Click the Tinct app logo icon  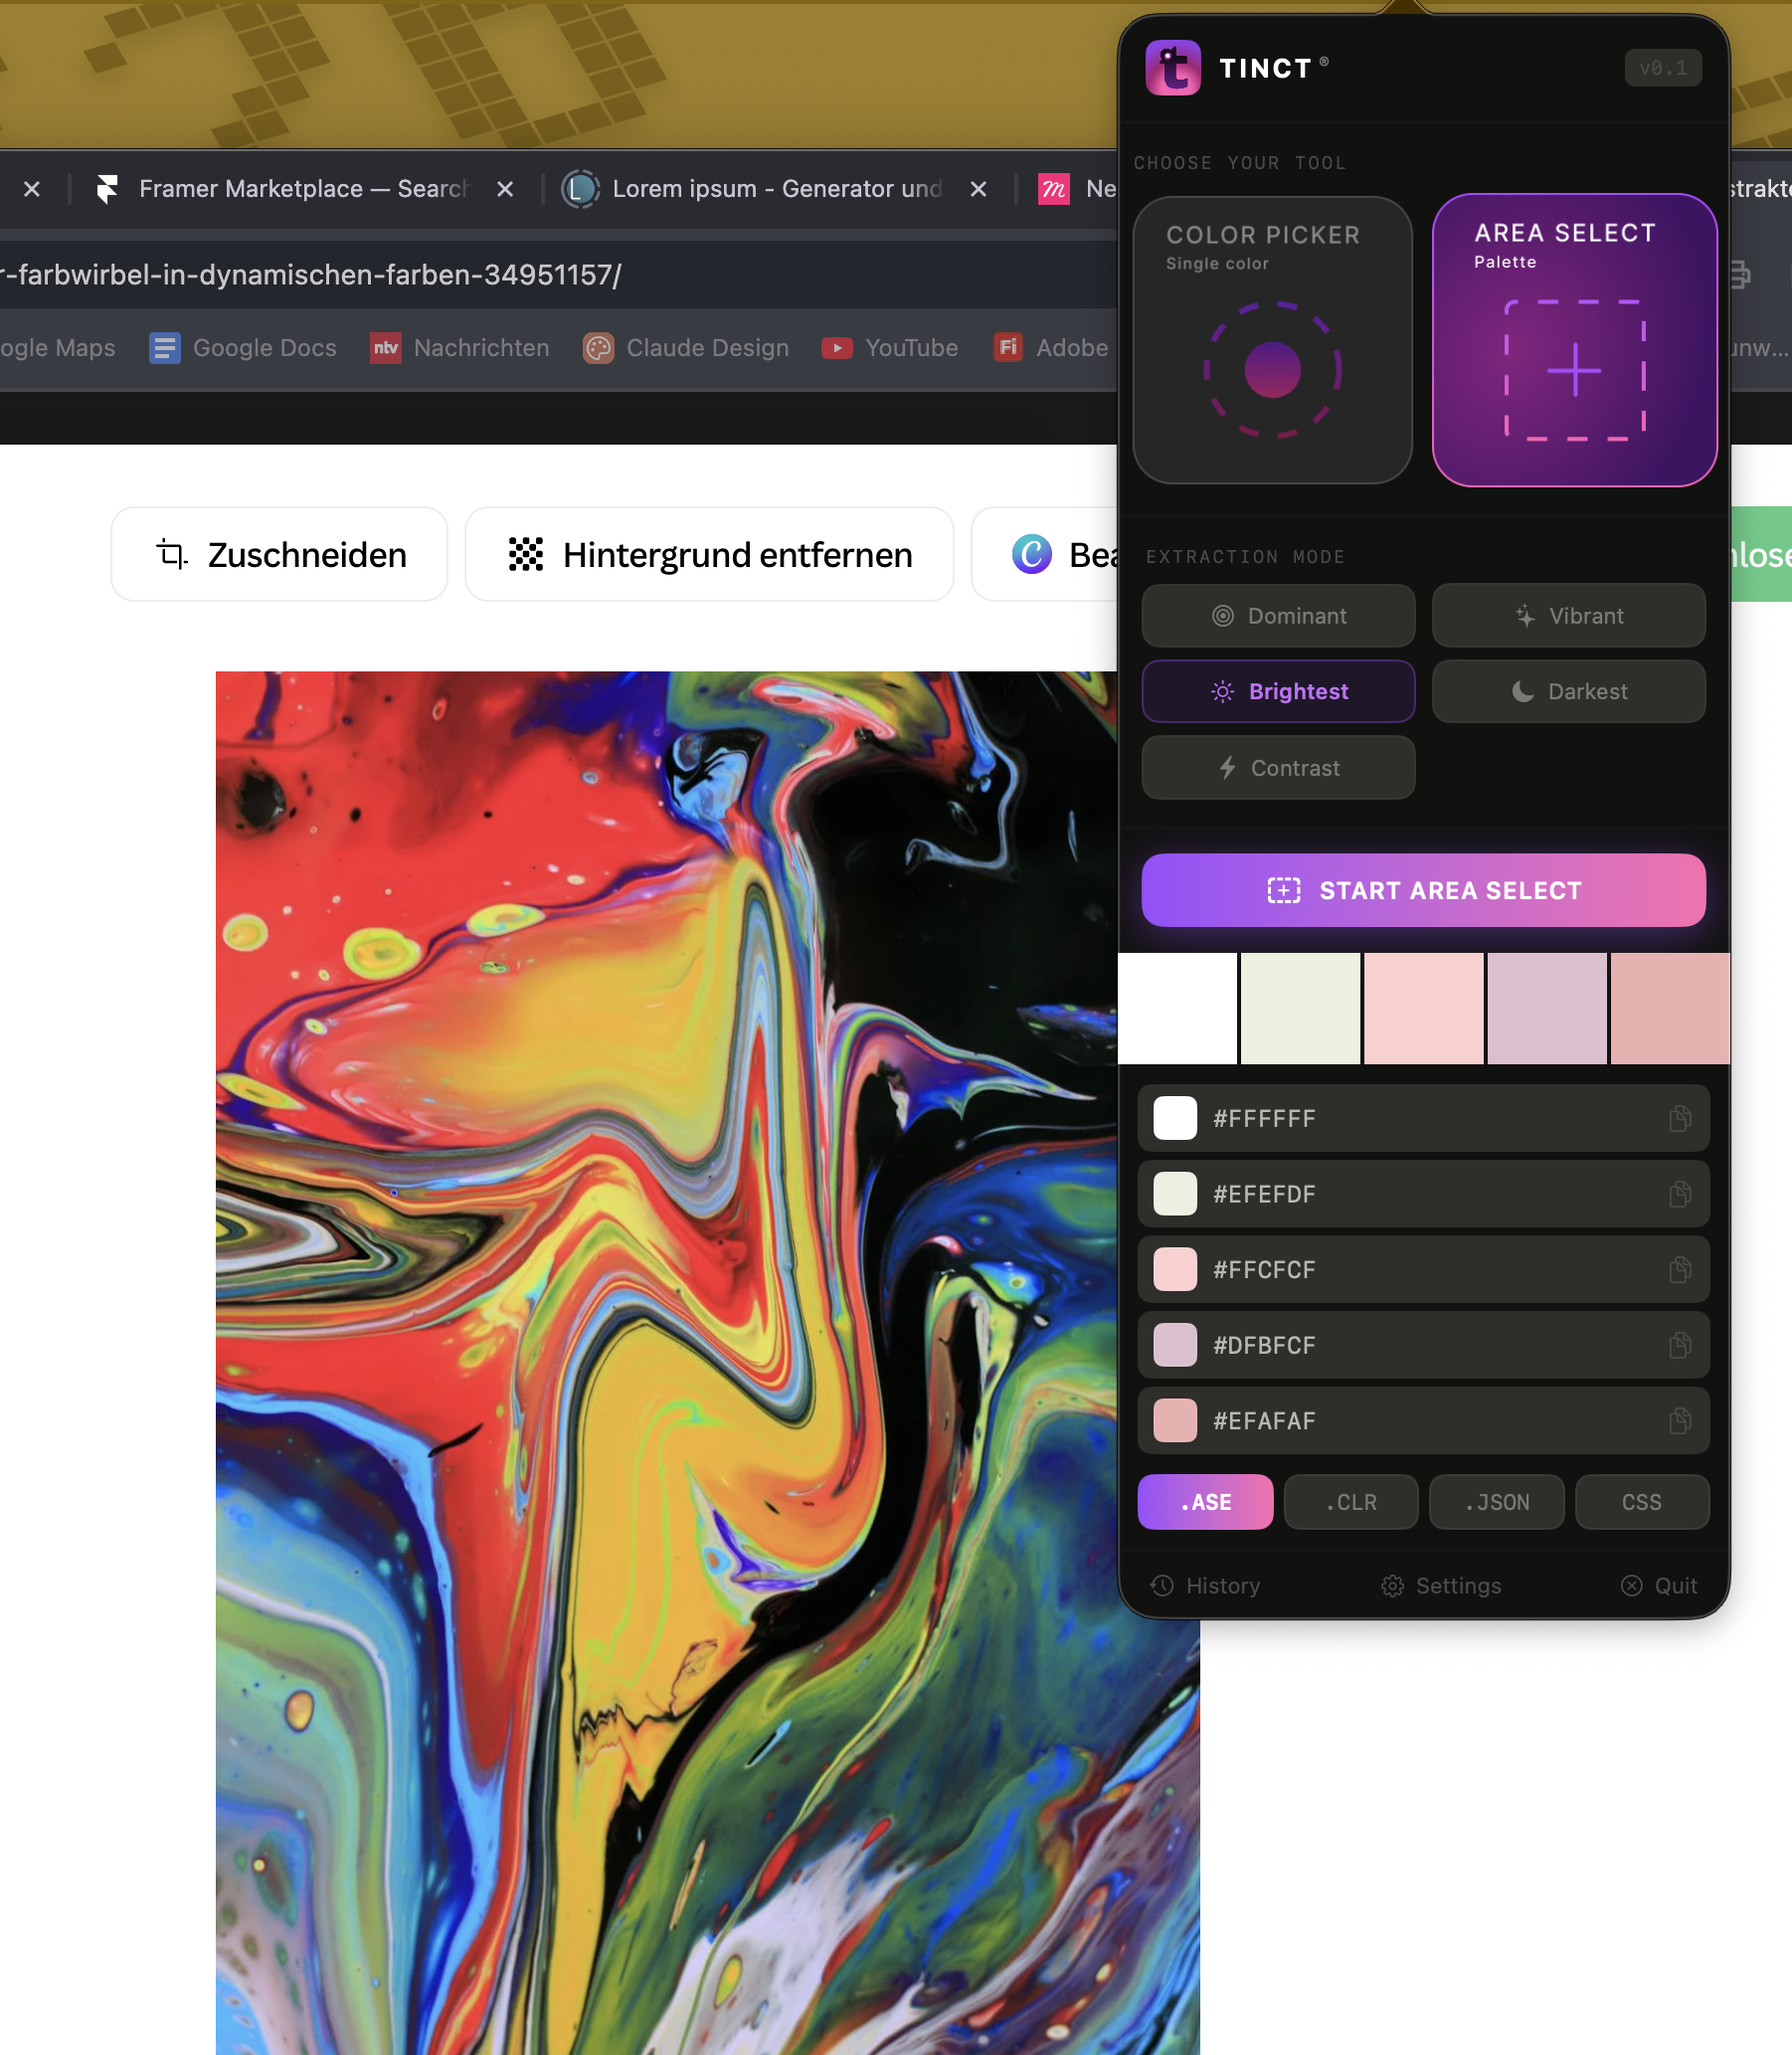click(1172, 68)
